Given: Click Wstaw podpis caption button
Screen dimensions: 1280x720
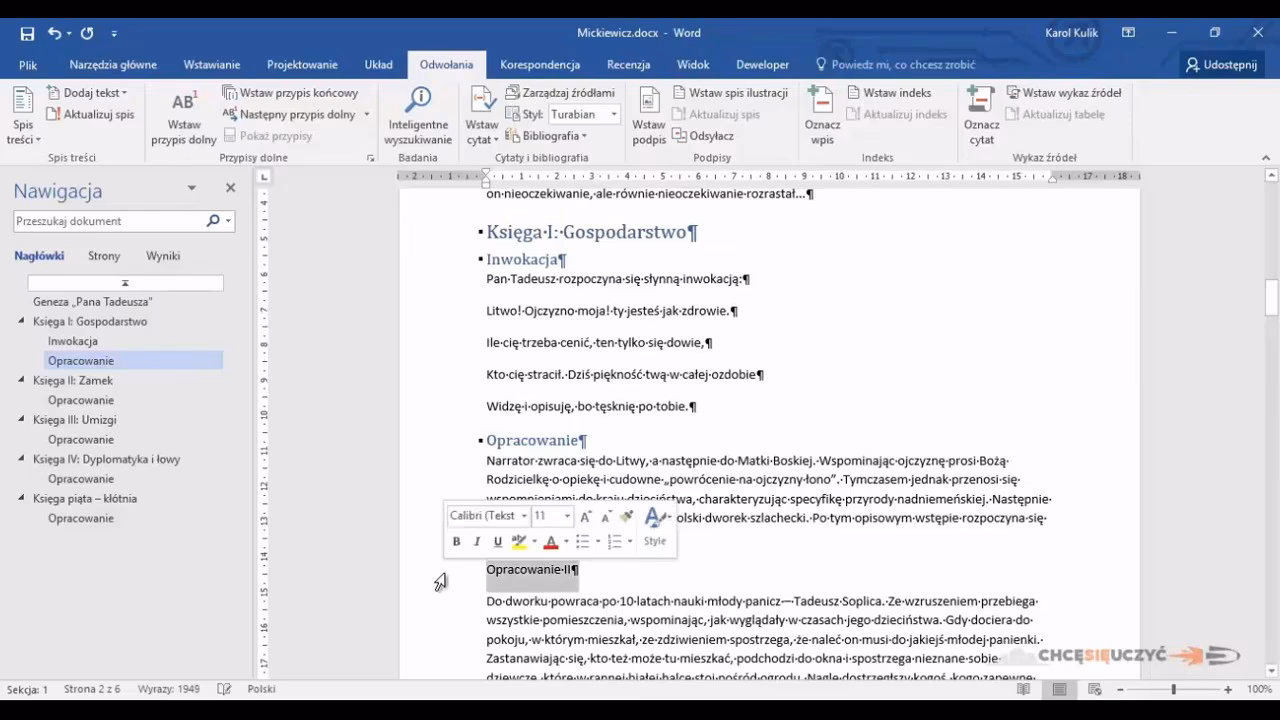Looking at the screenshot, I should pos(649,118).
